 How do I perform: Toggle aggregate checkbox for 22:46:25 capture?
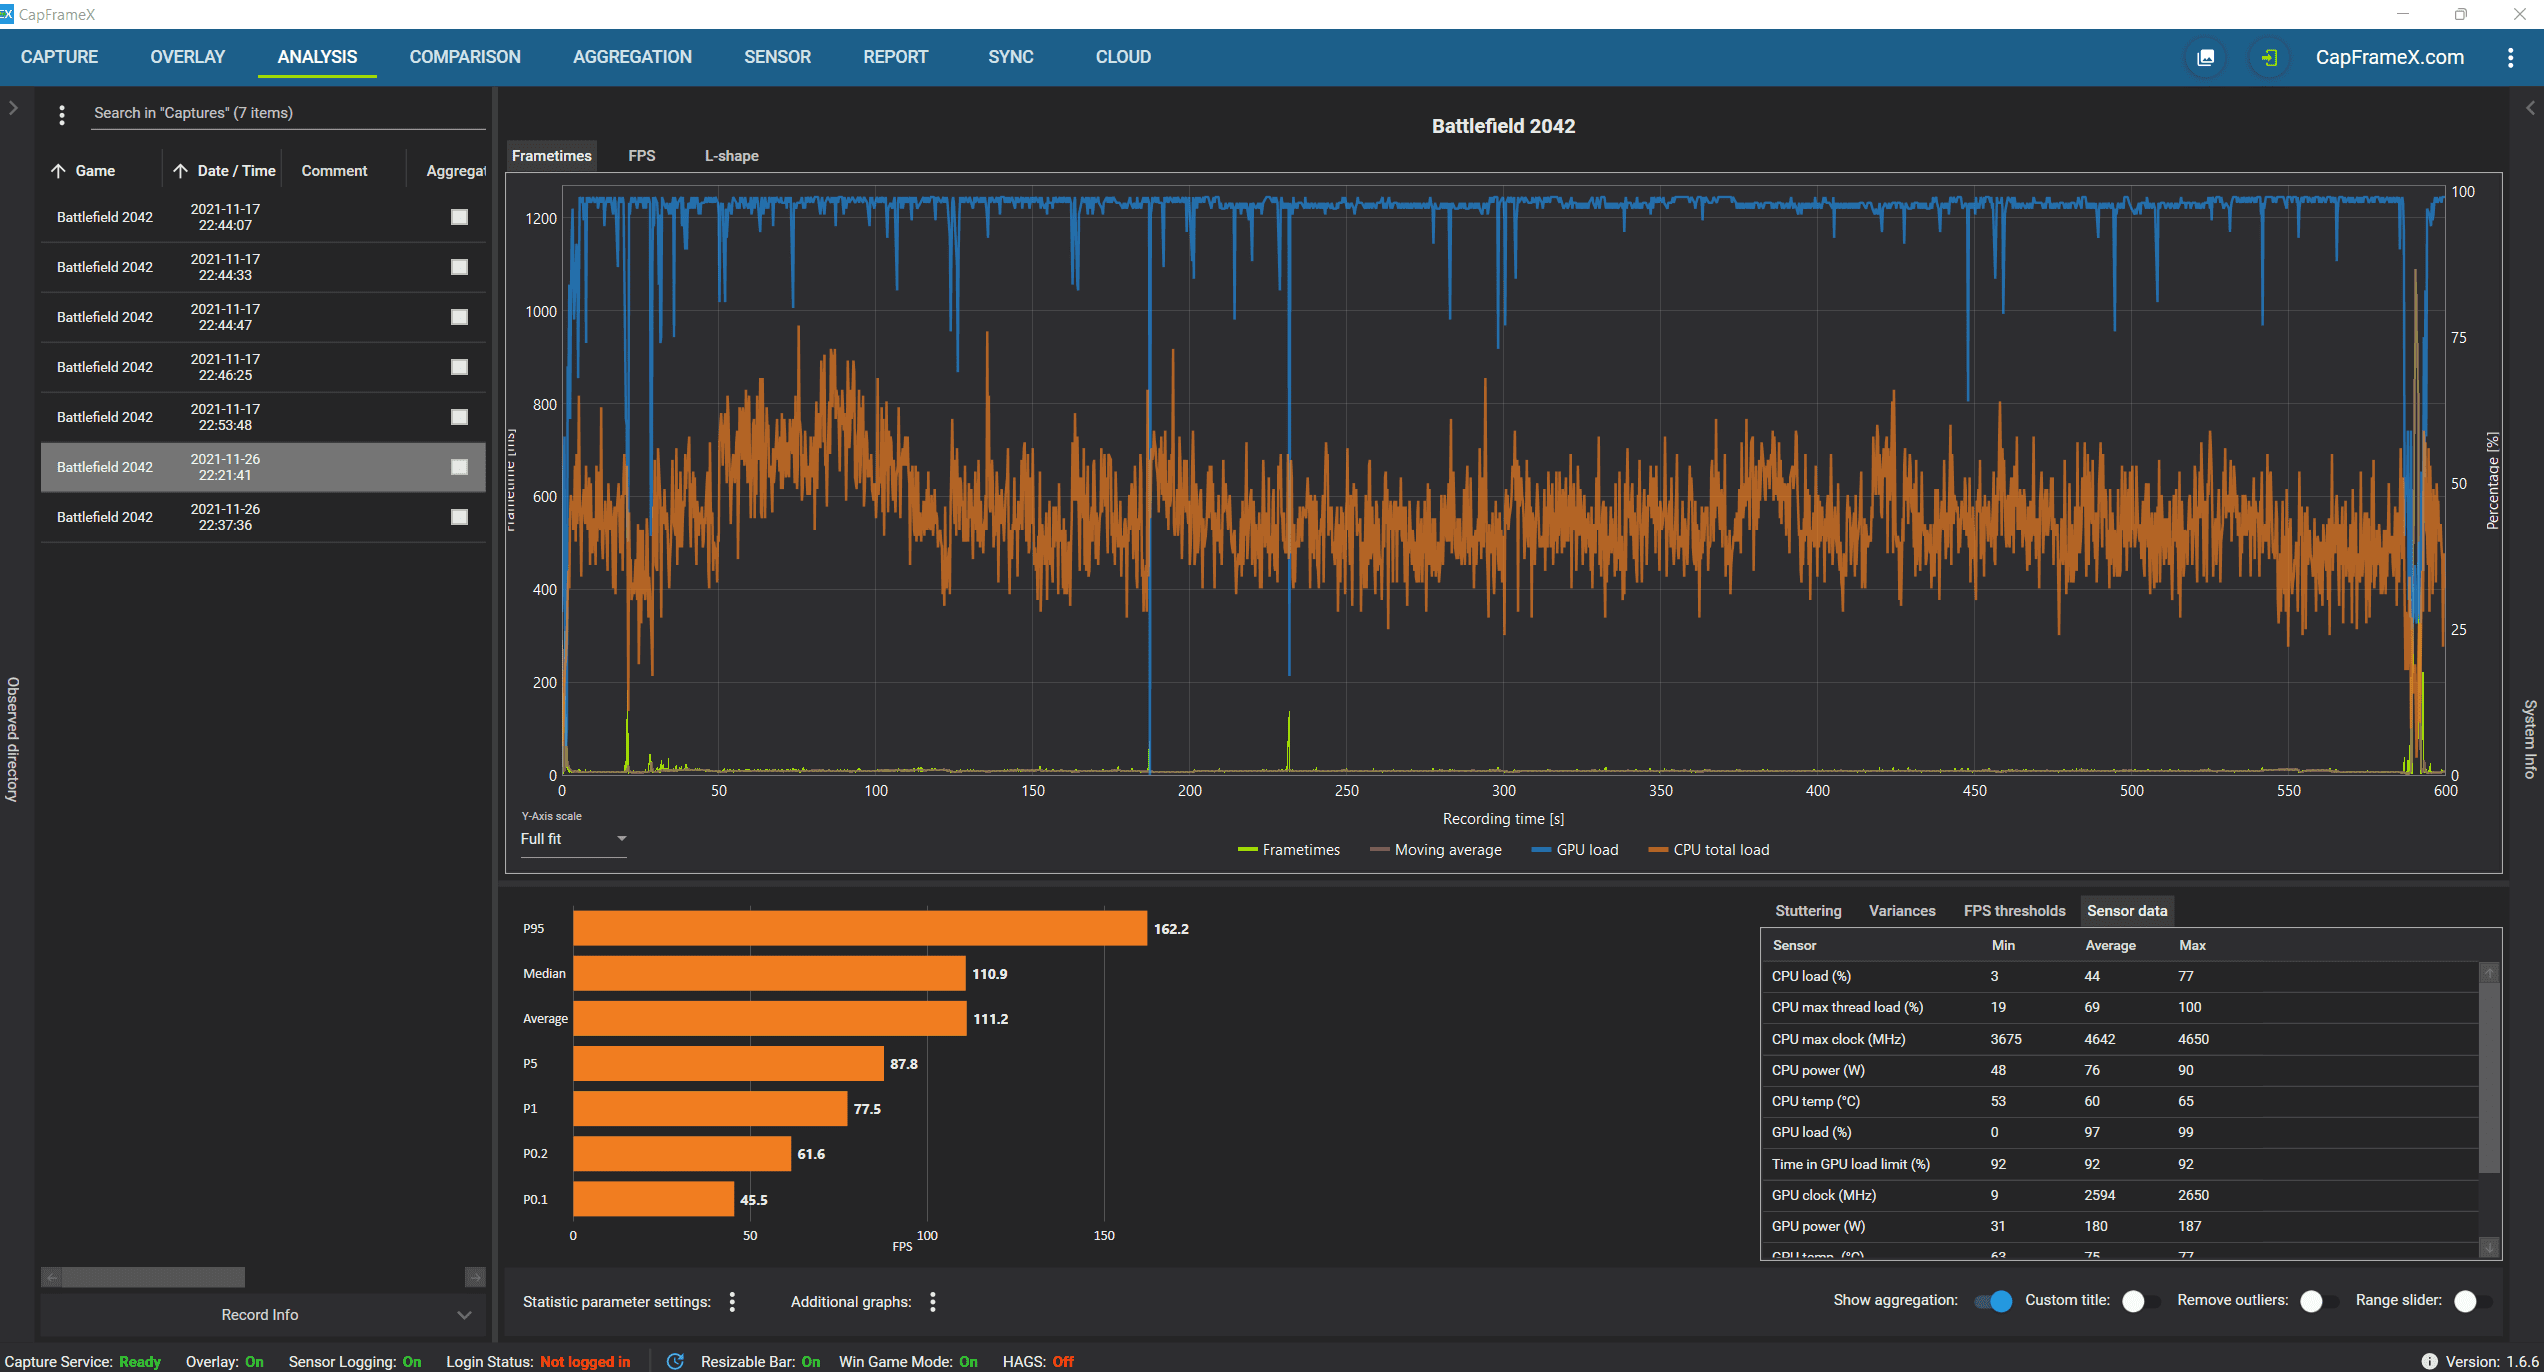(459, 367)
